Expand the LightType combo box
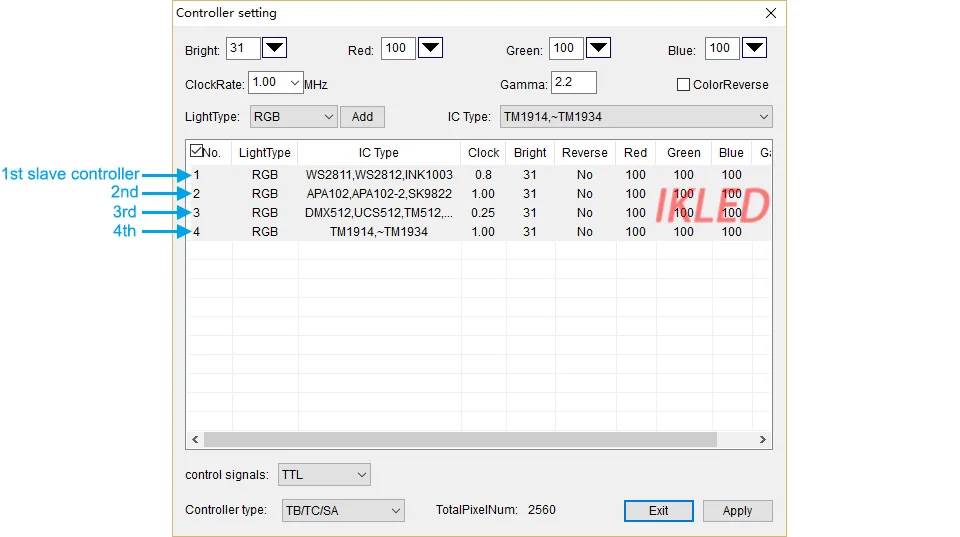This screenshot has width=960, height=537. click(x=329, y=117)
